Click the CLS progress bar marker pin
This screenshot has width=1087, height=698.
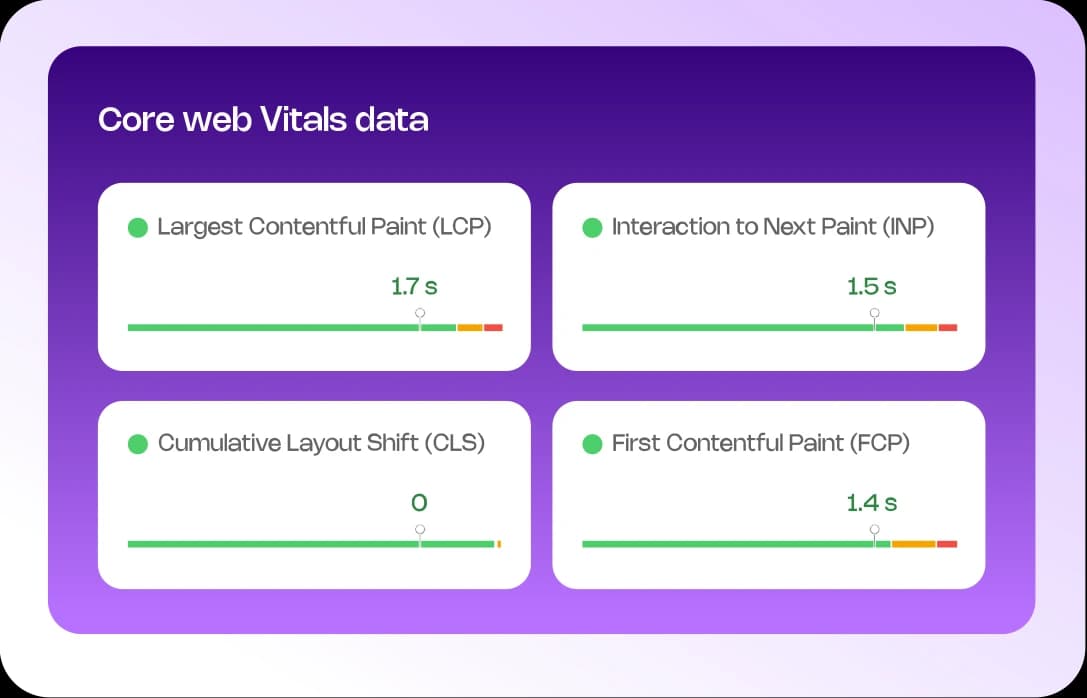(x=420, y=530)
